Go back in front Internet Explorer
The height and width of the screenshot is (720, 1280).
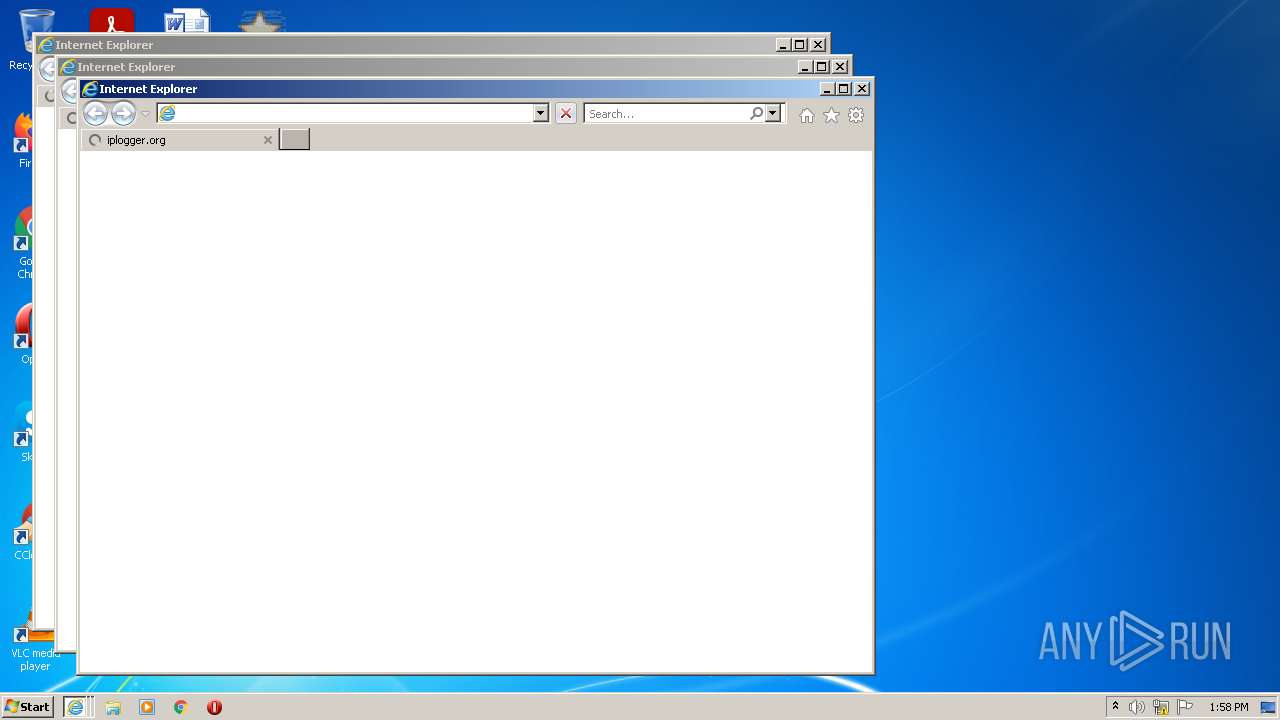coord(95,113)
